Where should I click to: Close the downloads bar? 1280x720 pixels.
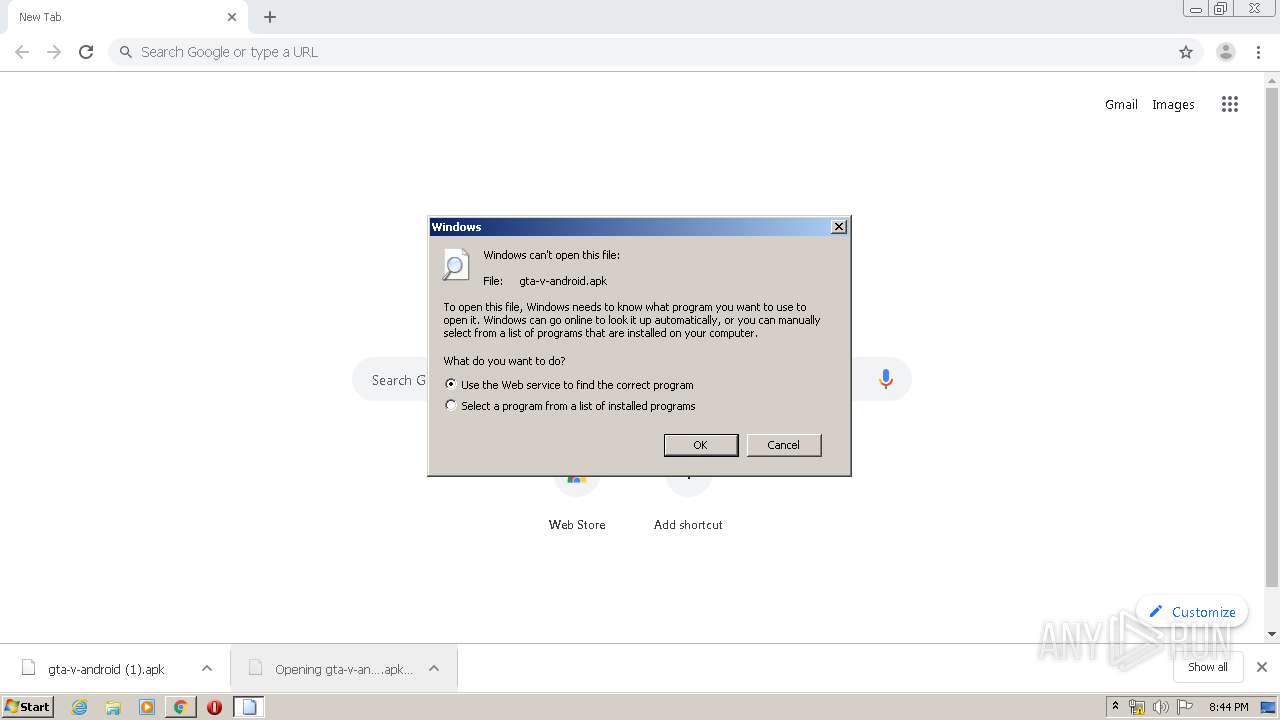(1262, 667)
